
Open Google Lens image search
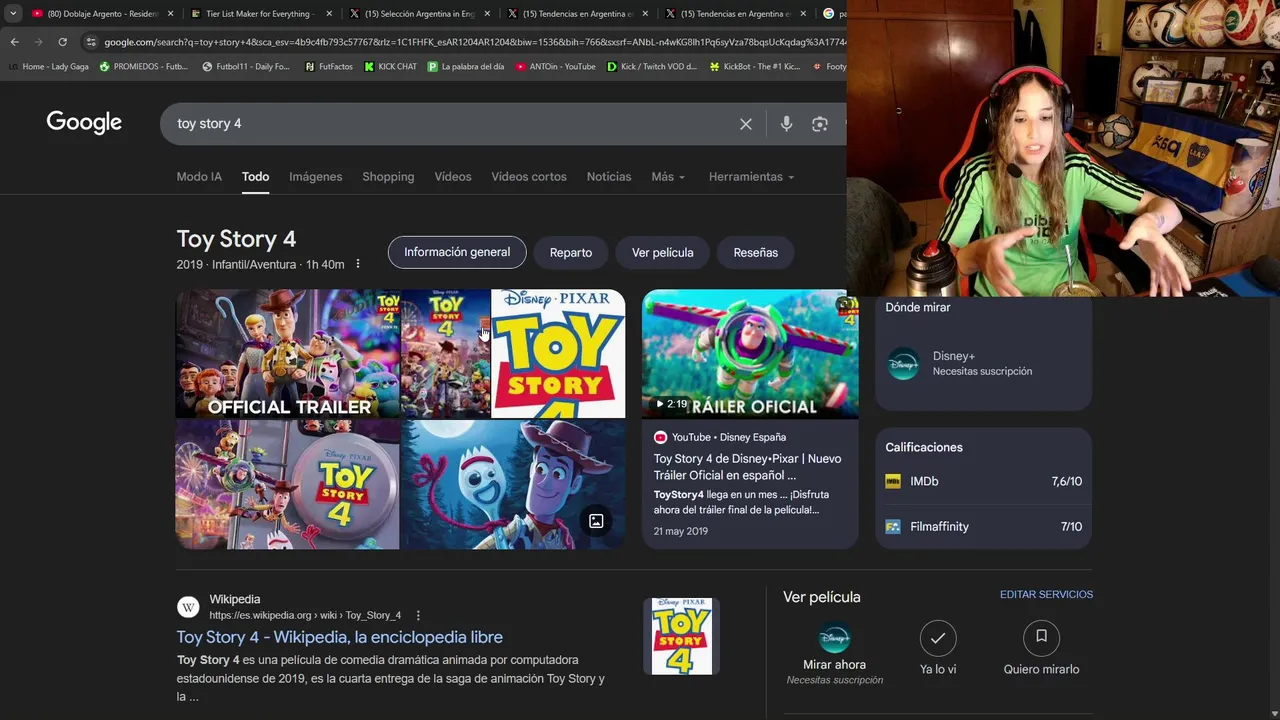[x=820, y=124]
